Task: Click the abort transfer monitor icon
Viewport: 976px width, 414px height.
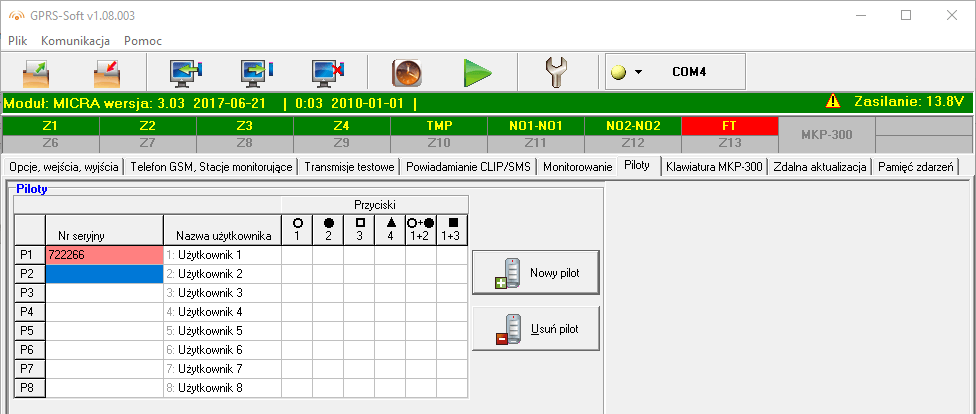Action: click(327, 73)
